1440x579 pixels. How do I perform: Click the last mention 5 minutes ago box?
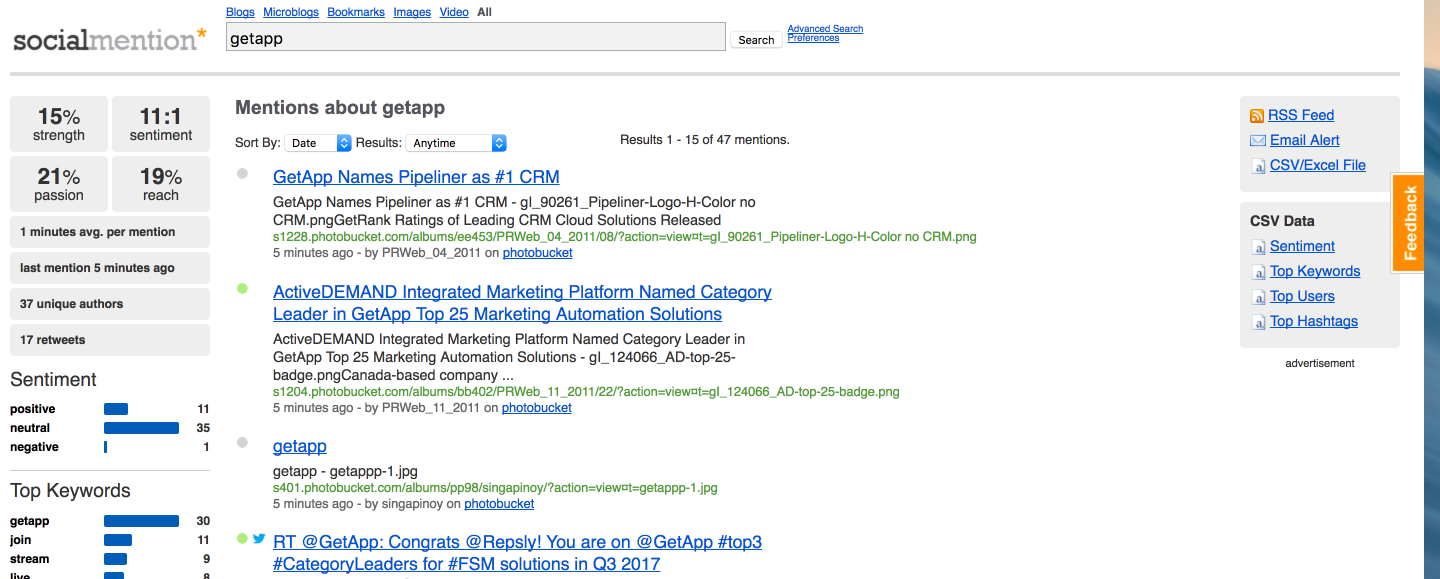coord(110,268)
